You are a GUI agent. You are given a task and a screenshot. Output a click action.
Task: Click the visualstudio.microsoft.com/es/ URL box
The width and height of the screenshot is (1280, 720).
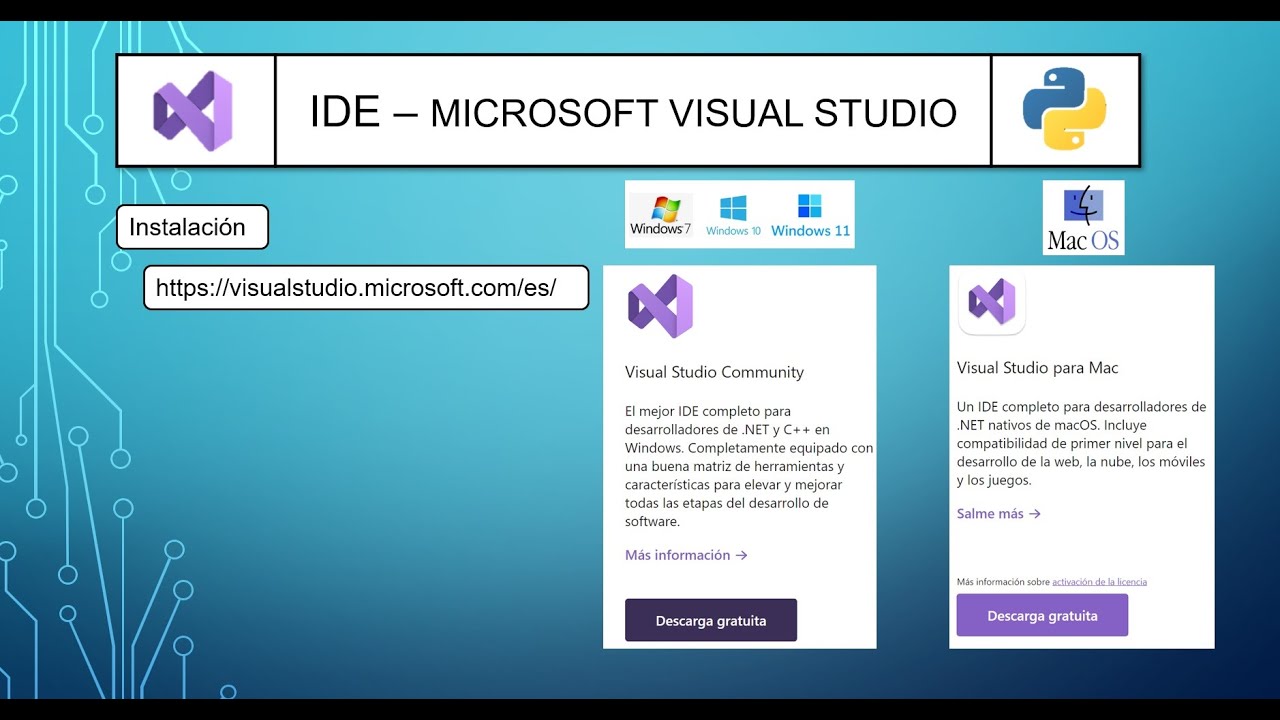(366, 288)
